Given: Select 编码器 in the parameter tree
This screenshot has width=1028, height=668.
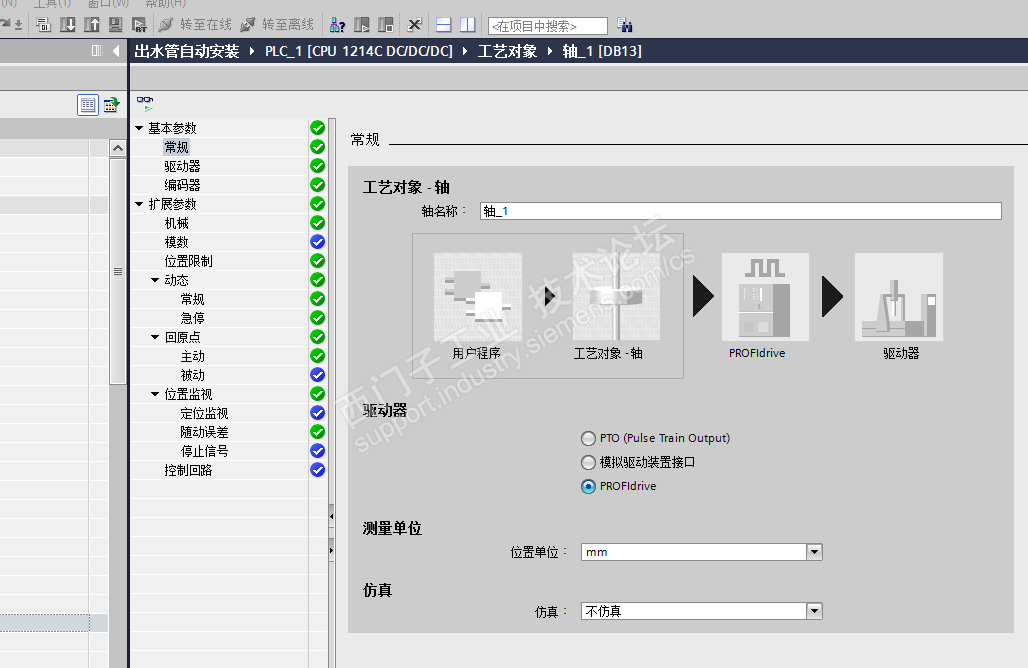Looking at the screenshot, I should 182,185.
